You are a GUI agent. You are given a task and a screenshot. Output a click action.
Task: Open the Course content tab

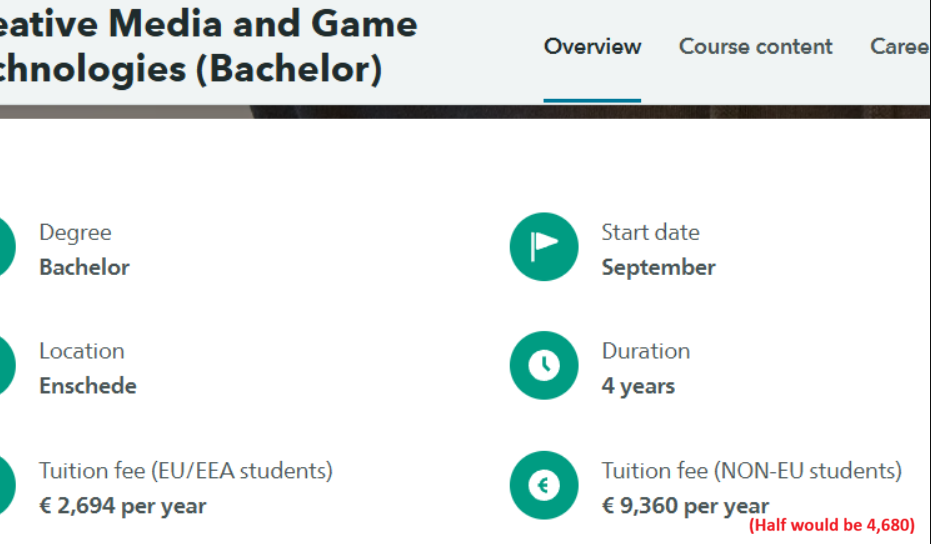pos(755,47)
